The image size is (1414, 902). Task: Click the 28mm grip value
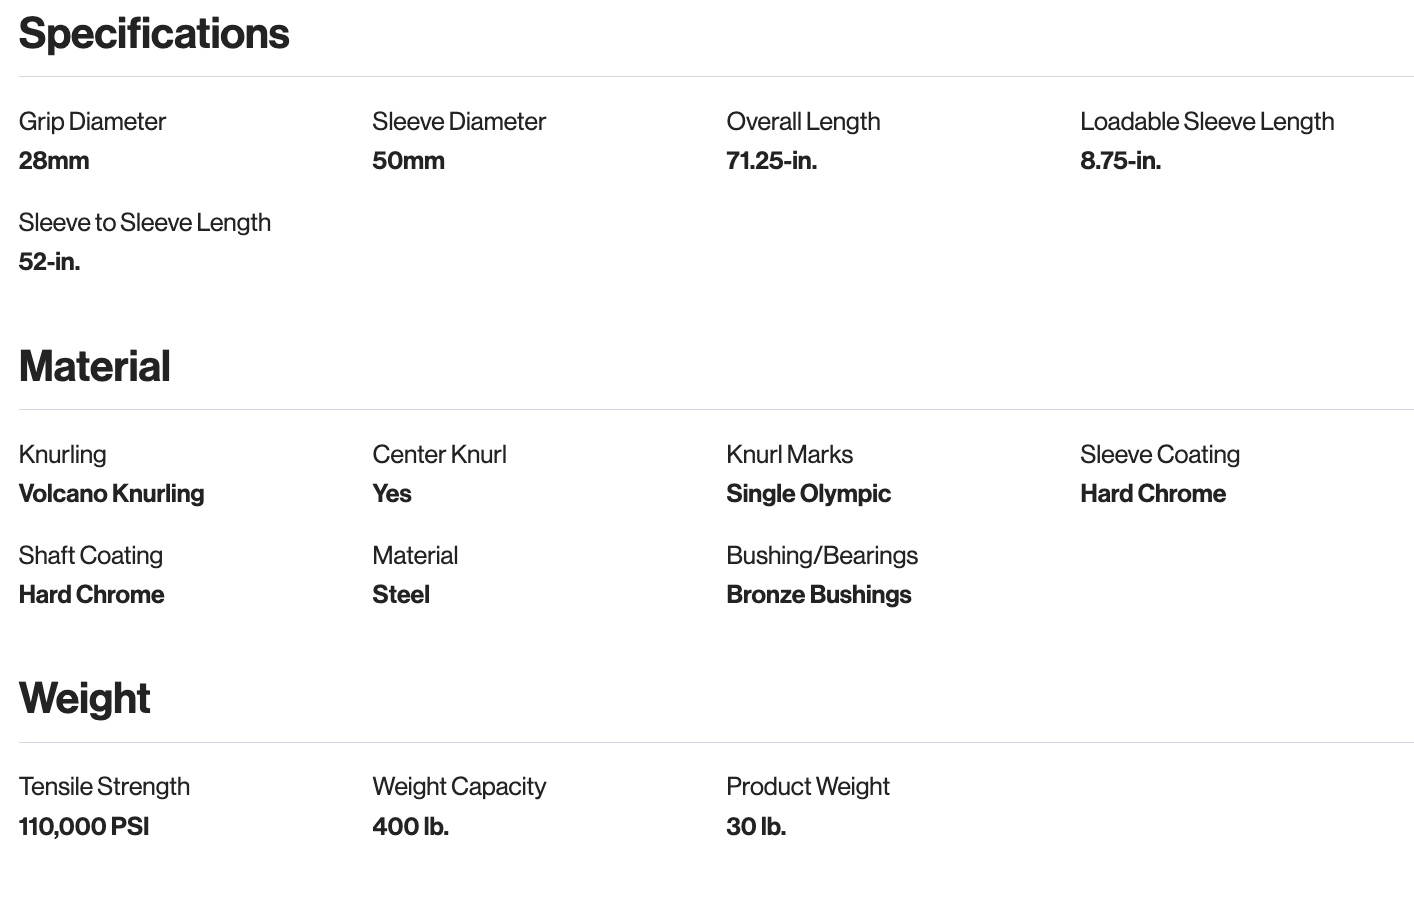point(54,161)
